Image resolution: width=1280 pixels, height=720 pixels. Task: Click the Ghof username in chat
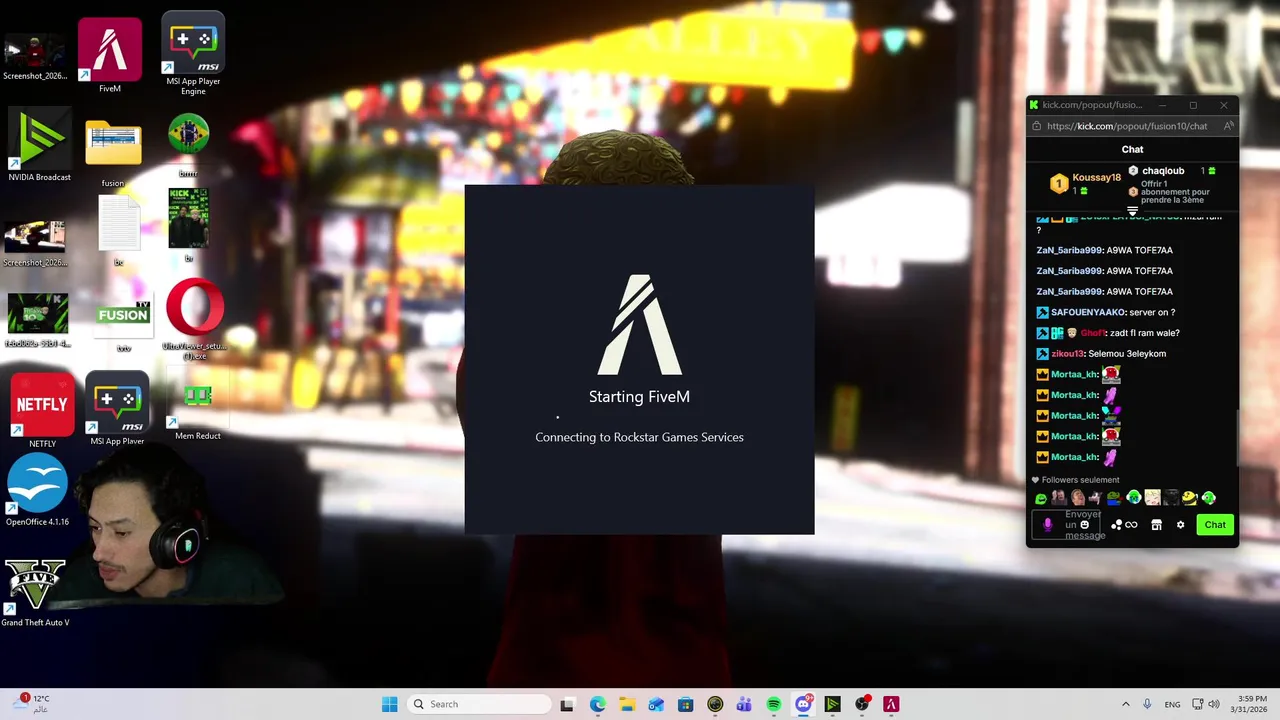(x=1092, y=333)
